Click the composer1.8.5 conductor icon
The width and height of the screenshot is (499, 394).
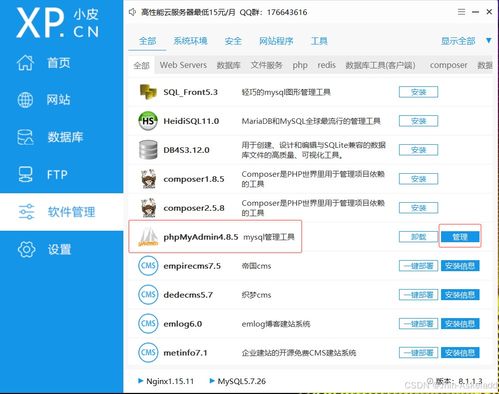pos(148,179)
